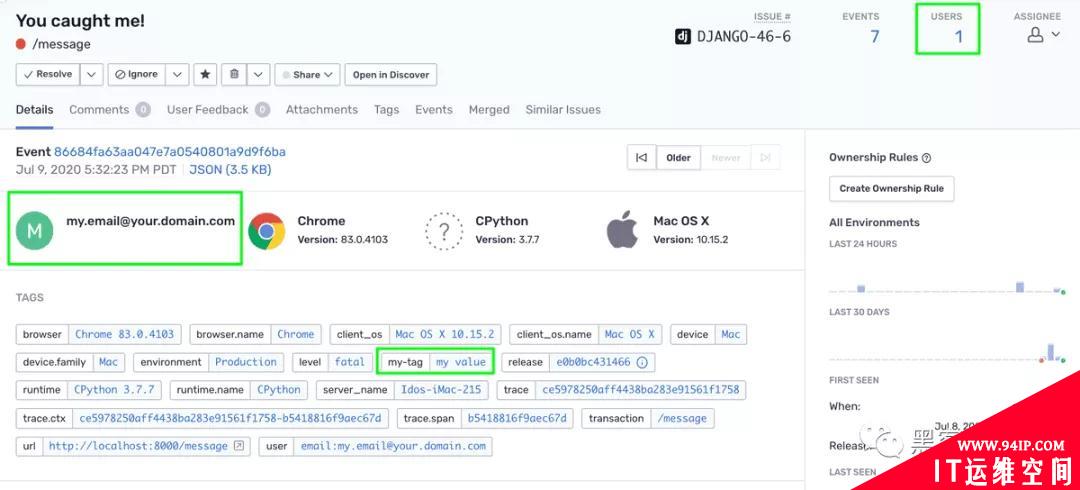Screen dimensions: 1080x490
Task: Select environment tag value Production
Action: pos(246,362)
